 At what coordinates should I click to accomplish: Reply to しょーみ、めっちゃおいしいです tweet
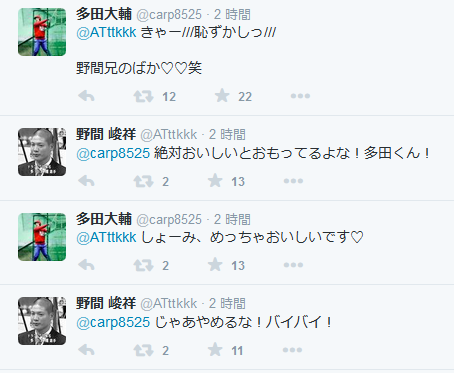pos(86,265)
